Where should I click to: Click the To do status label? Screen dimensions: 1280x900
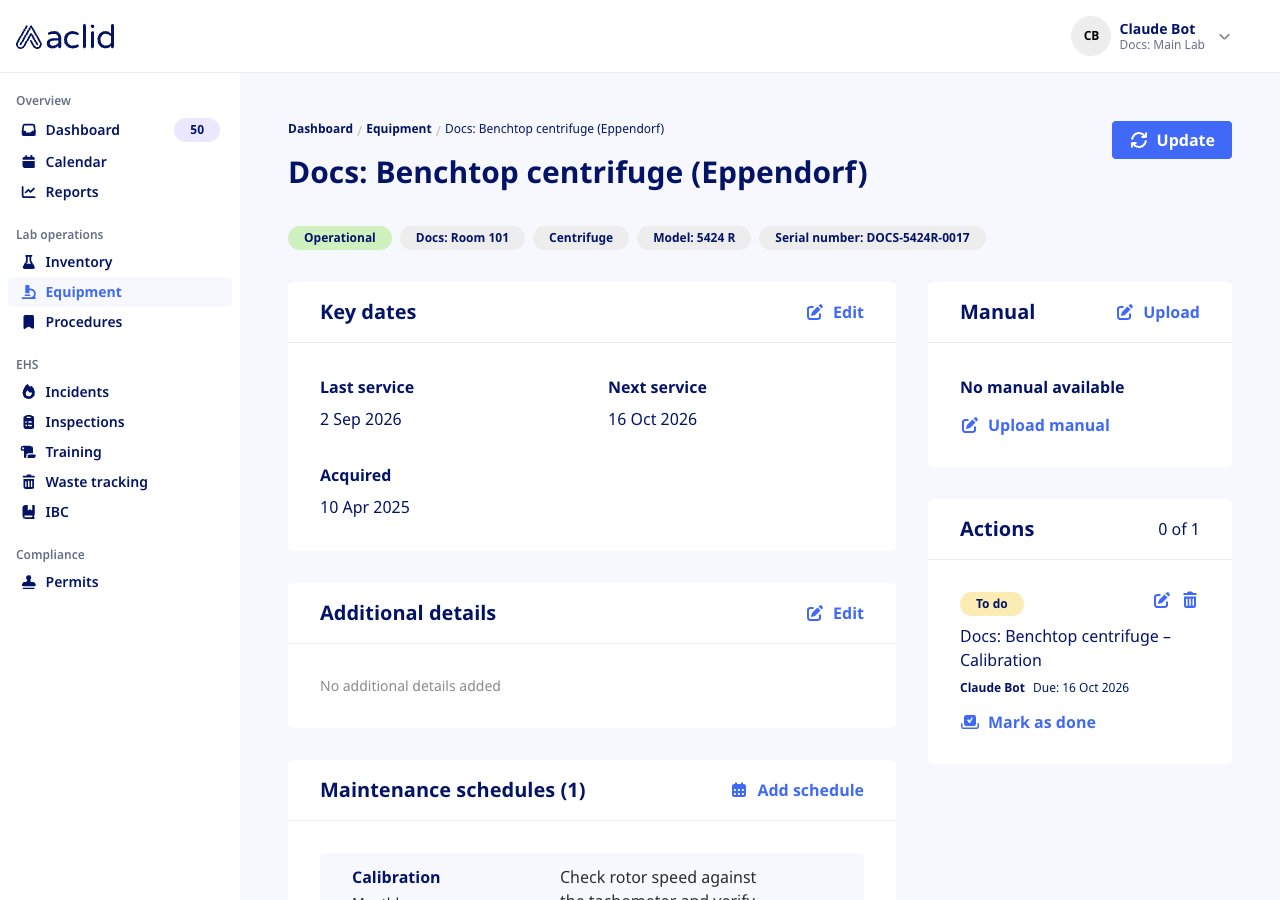[x=992, y=604]
